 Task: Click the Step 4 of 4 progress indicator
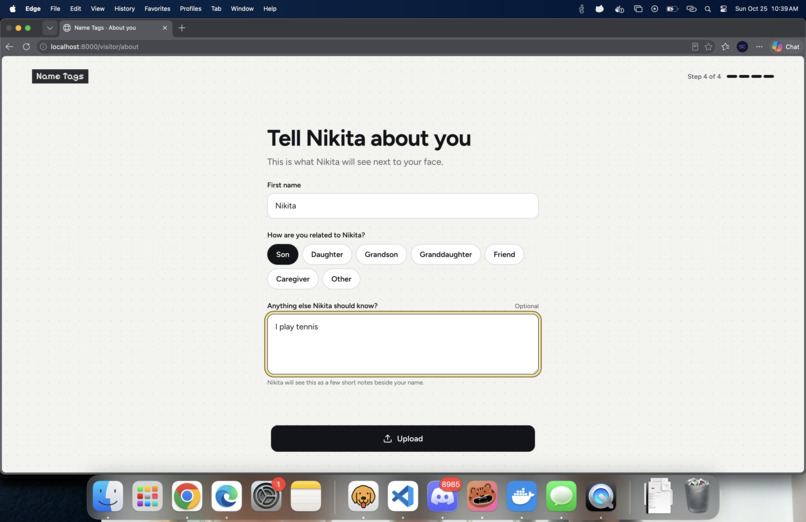(730, 77)
